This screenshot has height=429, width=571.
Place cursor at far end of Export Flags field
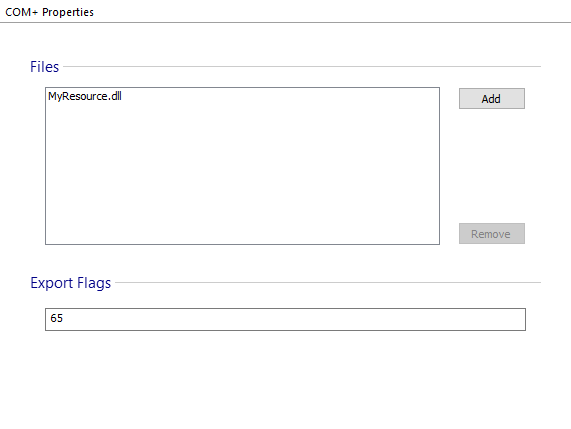click(521, 319)
